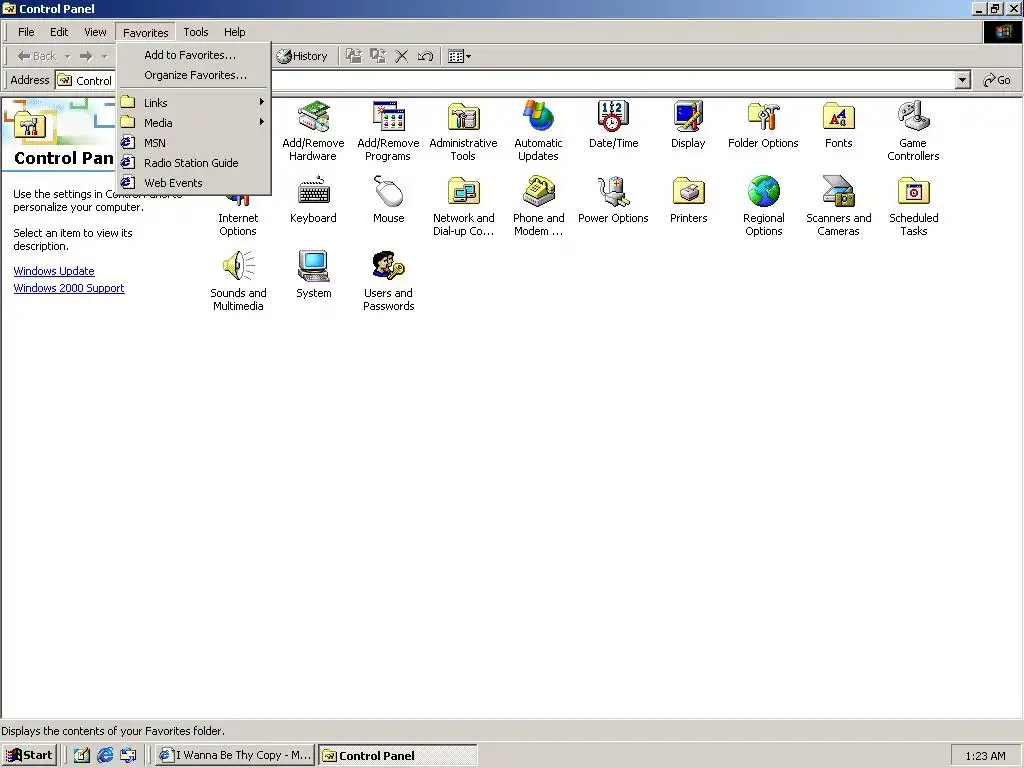The width and height of the screenshot is (1024, 768).
Task: Select Web Events favorite
Action: (194, 183)
